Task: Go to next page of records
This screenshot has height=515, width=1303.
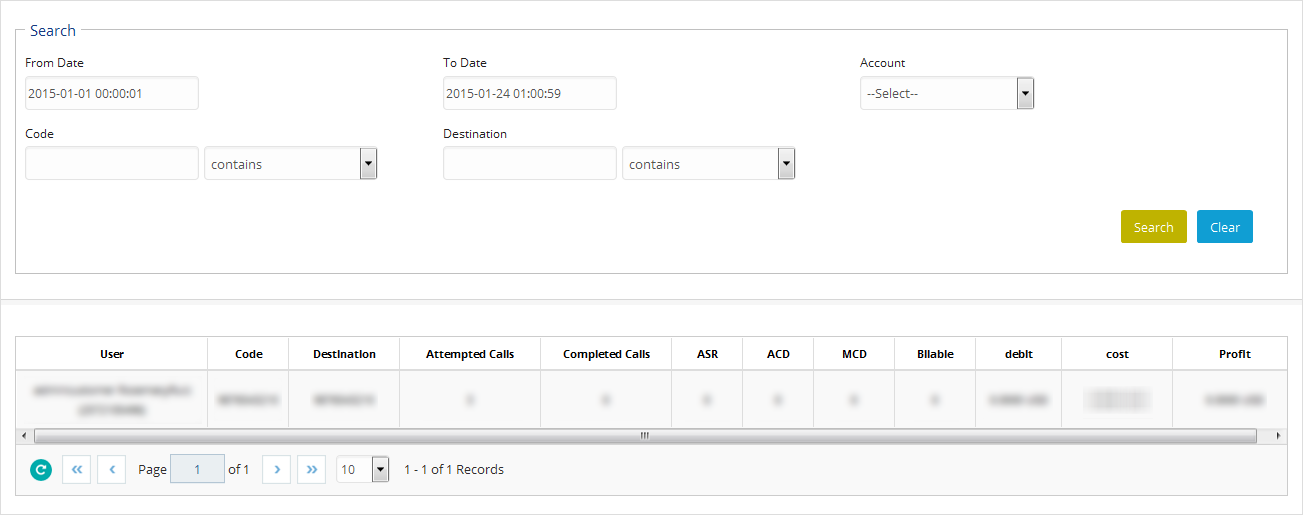Action: [276, 469]
